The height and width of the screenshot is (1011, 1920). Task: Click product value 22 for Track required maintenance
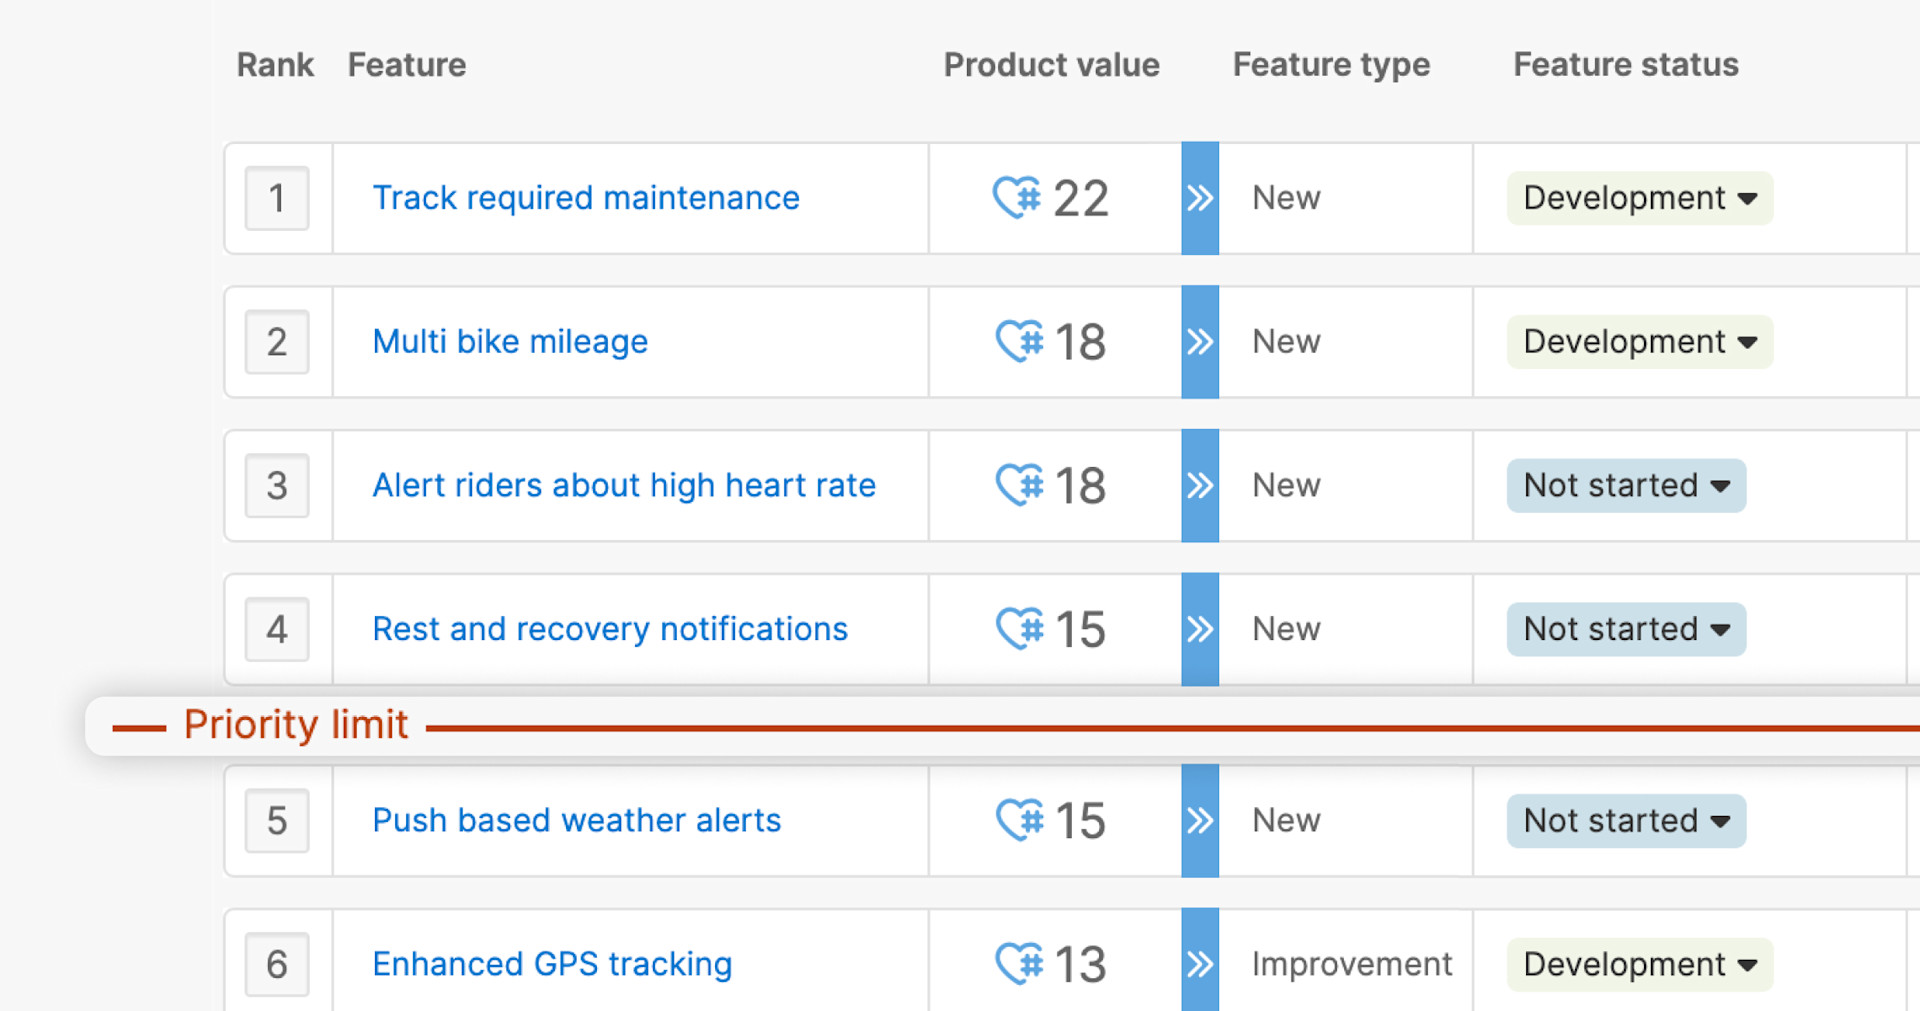(x=1081, y=198)
